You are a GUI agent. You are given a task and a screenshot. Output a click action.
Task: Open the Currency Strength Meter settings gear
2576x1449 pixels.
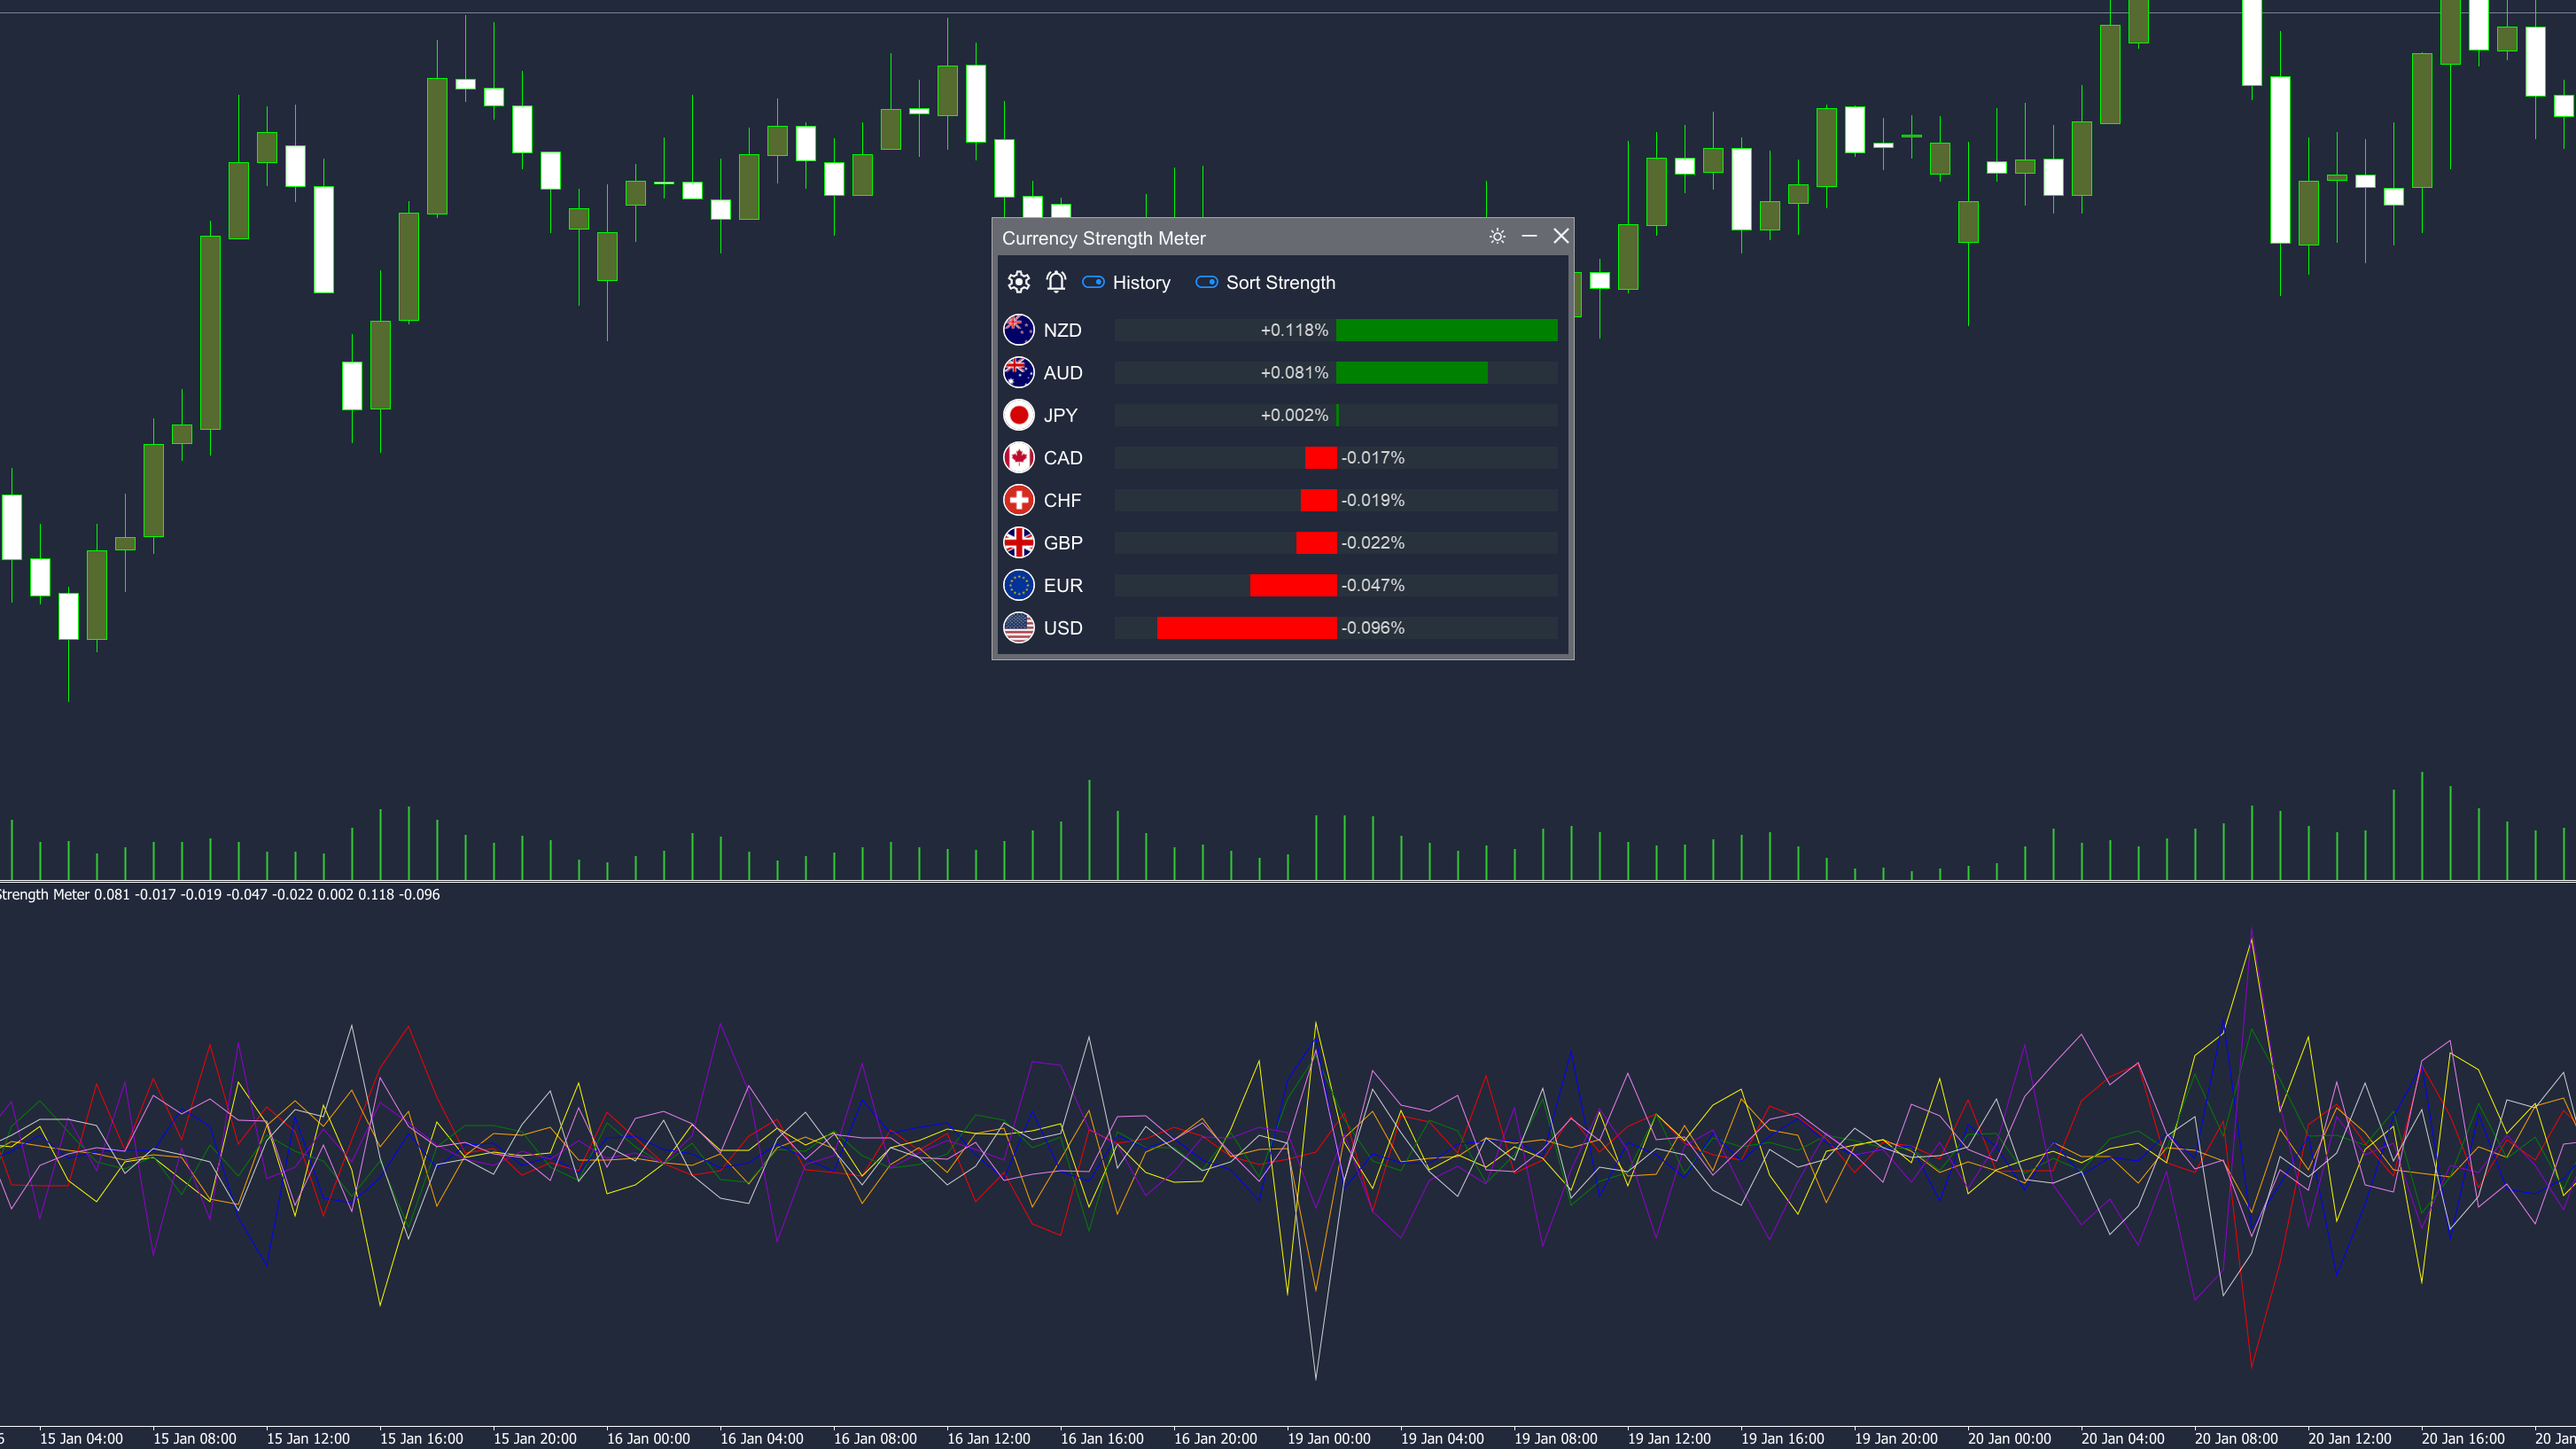click(x=1018, y=282)
